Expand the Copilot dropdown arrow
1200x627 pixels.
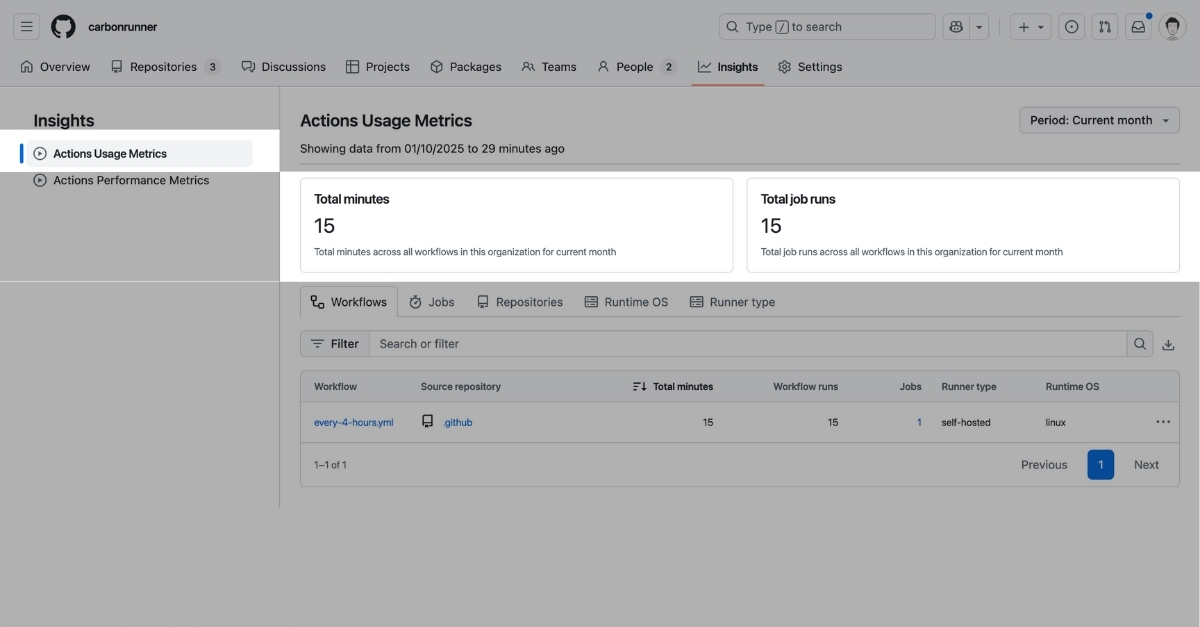point(980,27)
